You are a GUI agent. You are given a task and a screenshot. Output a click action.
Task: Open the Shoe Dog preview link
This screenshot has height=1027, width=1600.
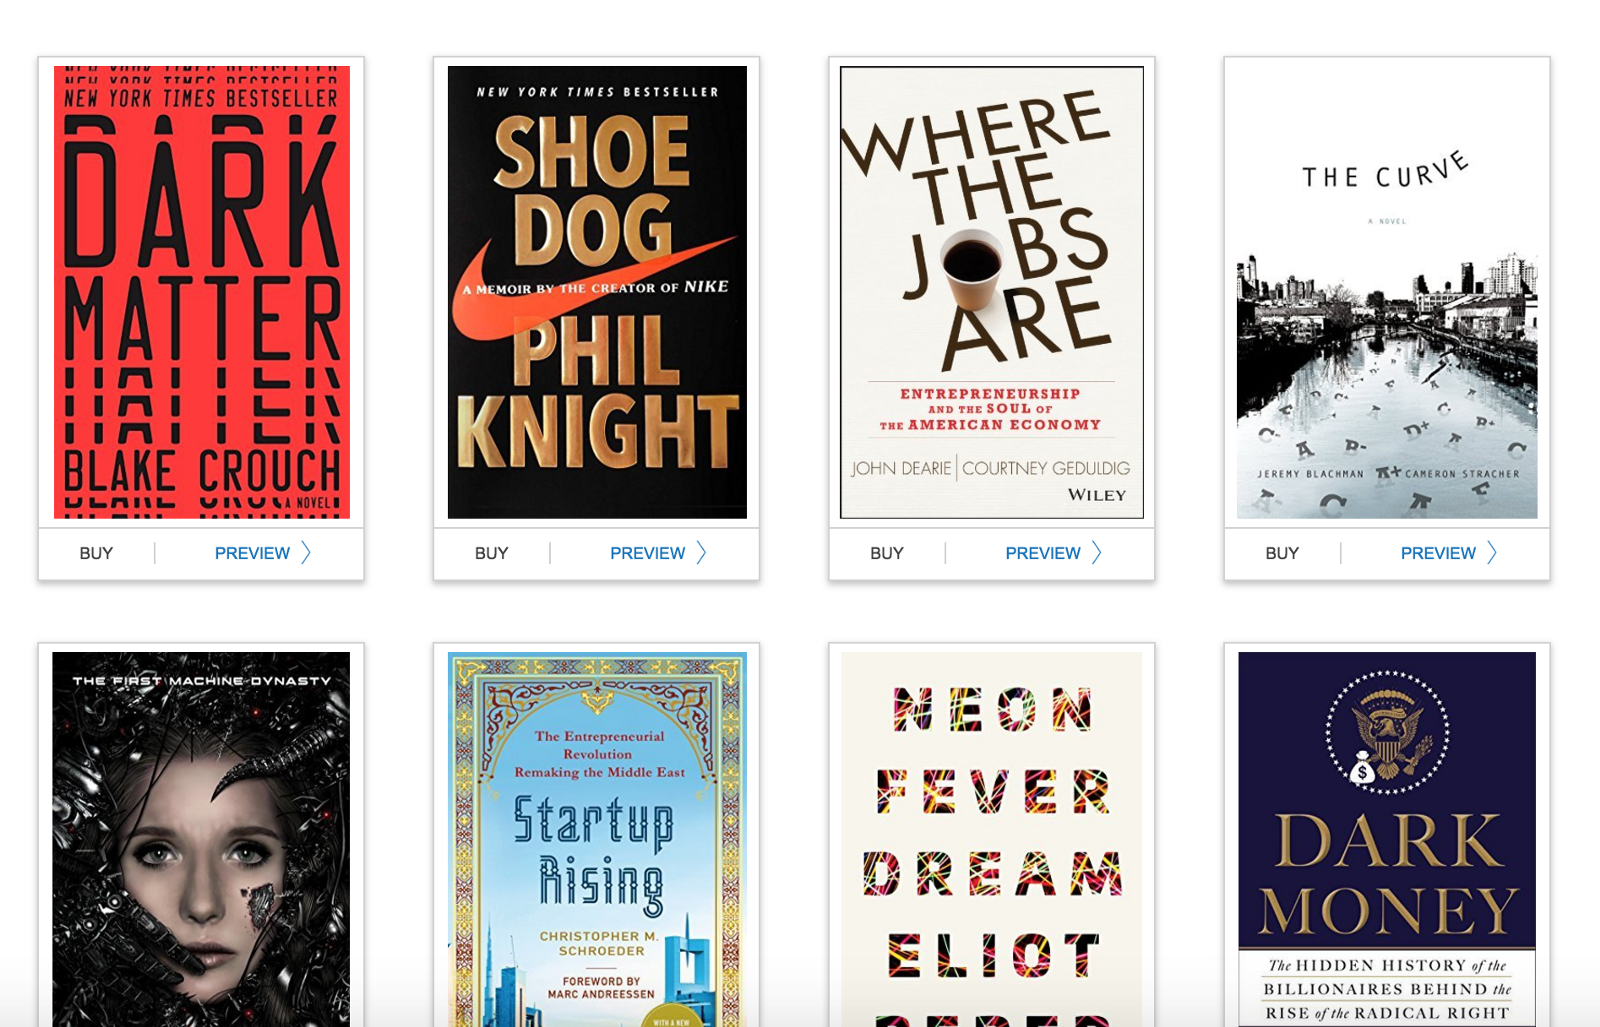pyautogui.click(x=647, y=553)
